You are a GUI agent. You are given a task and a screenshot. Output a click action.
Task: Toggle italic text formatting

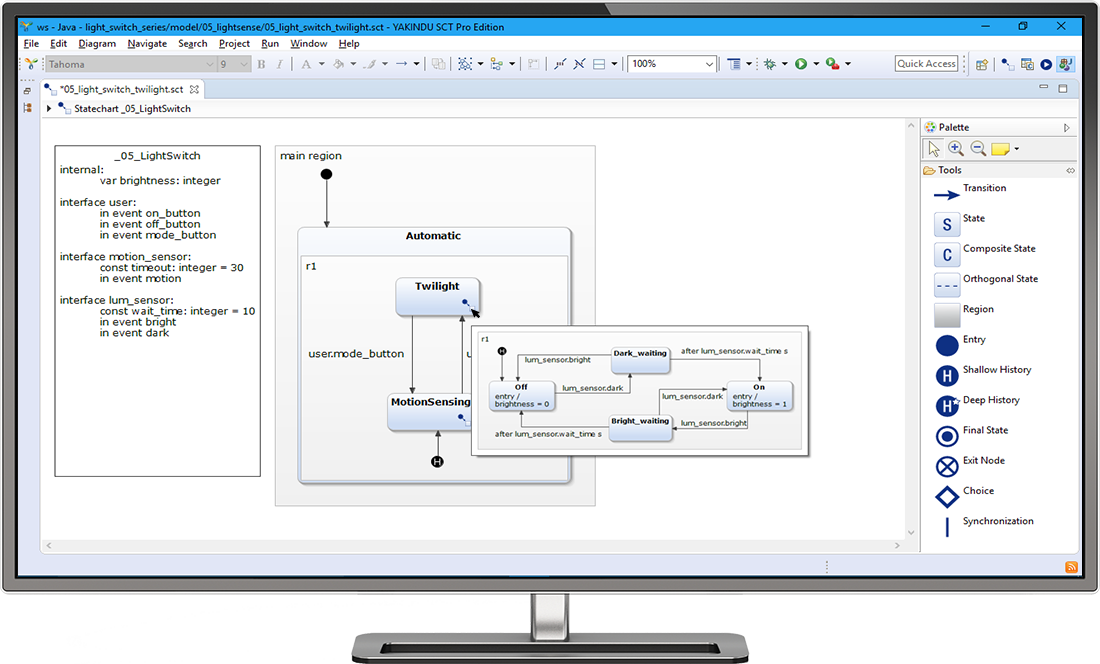tap(279, 63)
